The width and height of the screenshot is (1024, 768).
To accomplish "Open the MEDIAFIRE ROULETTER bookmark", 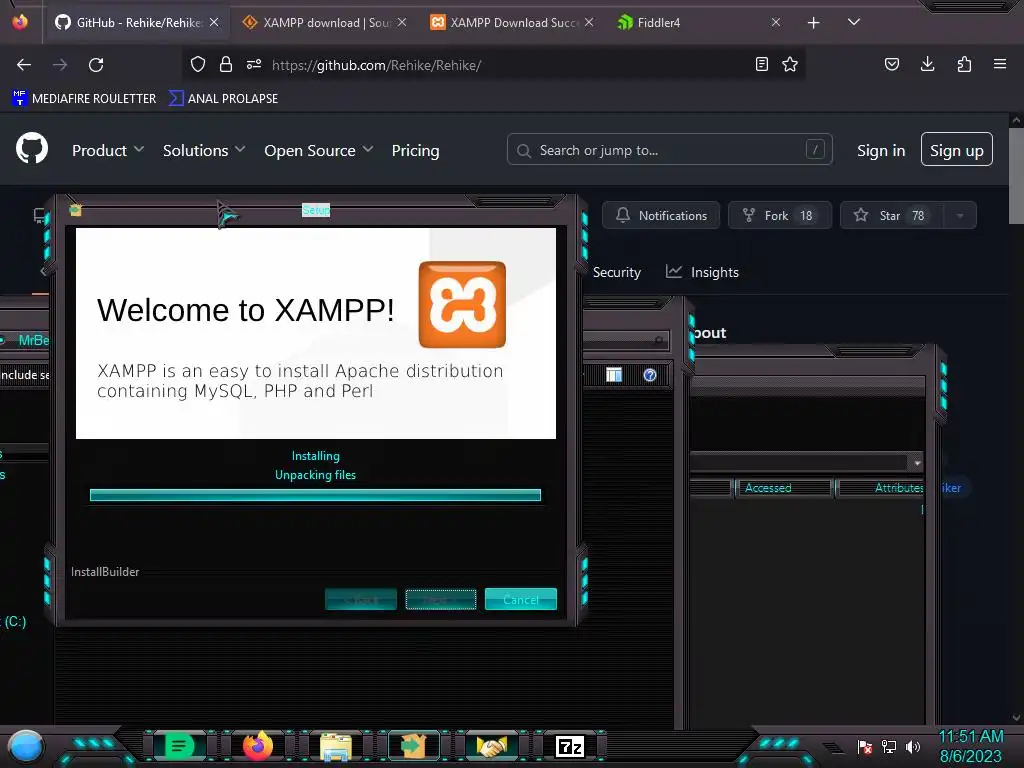I will [84, 99].
